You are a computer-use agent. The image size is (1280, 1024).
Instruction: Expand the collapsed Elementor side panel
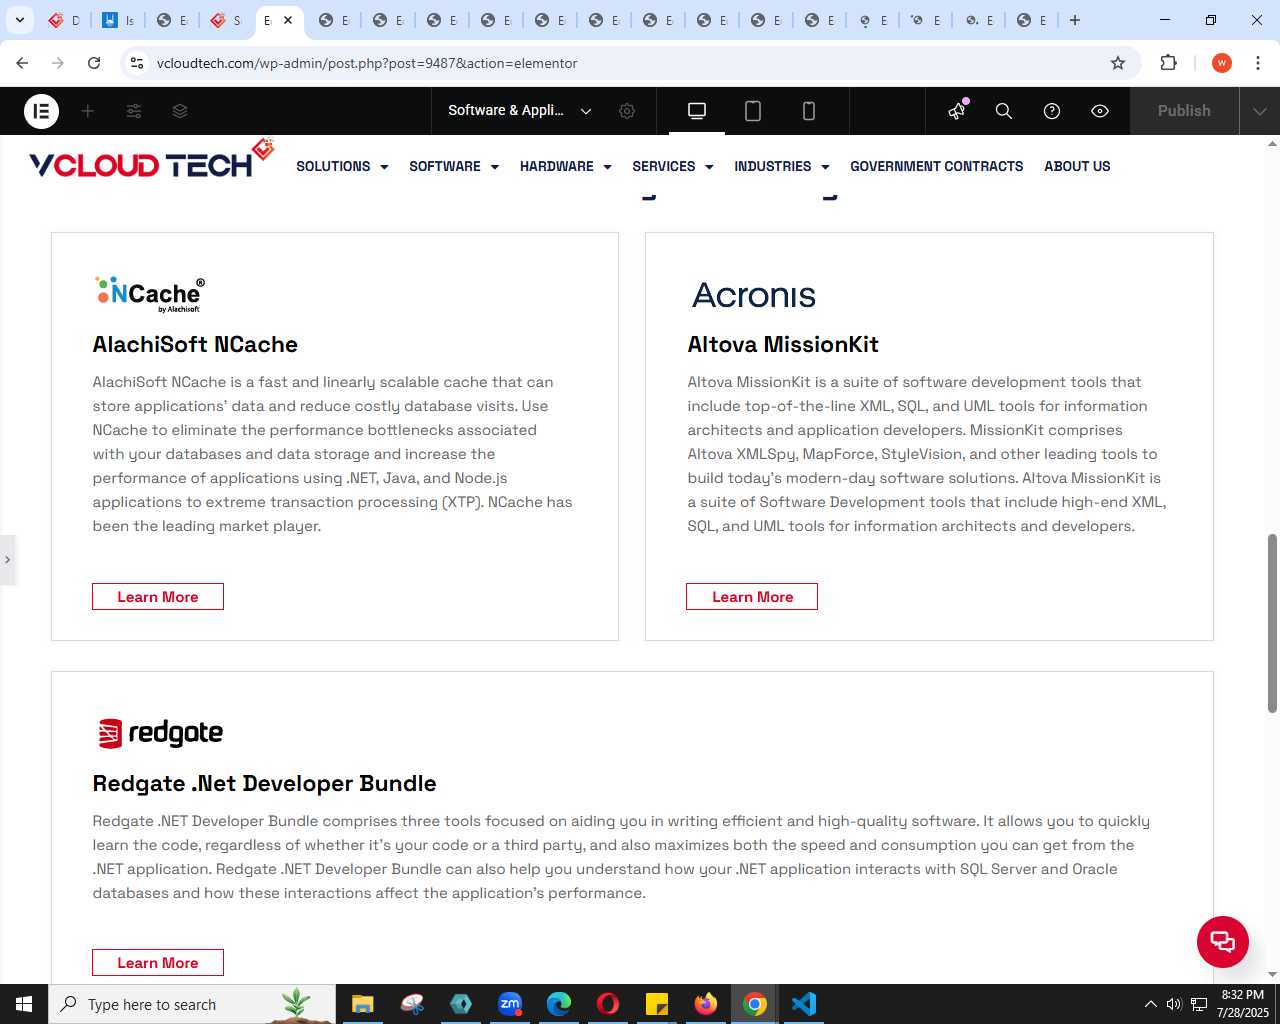coord(7,560)
